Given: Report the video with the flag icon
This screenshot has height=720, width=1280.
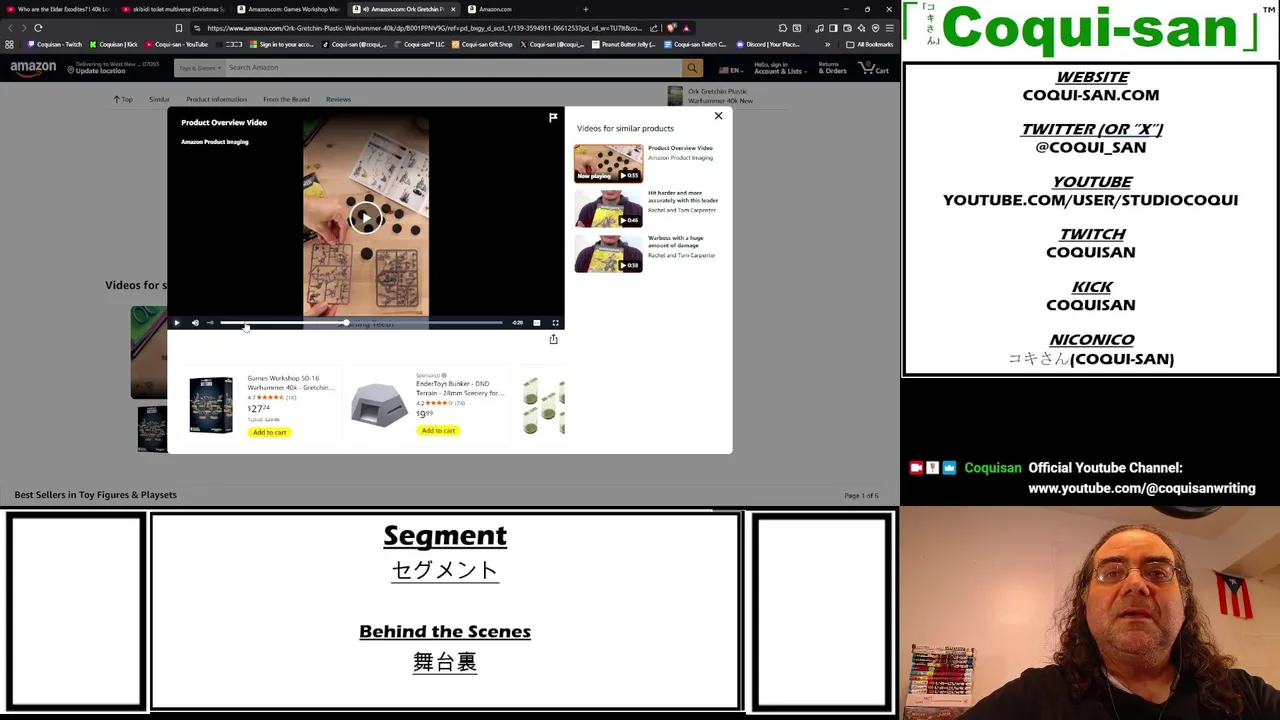Looking at the screenshot, I should point(553,118).
